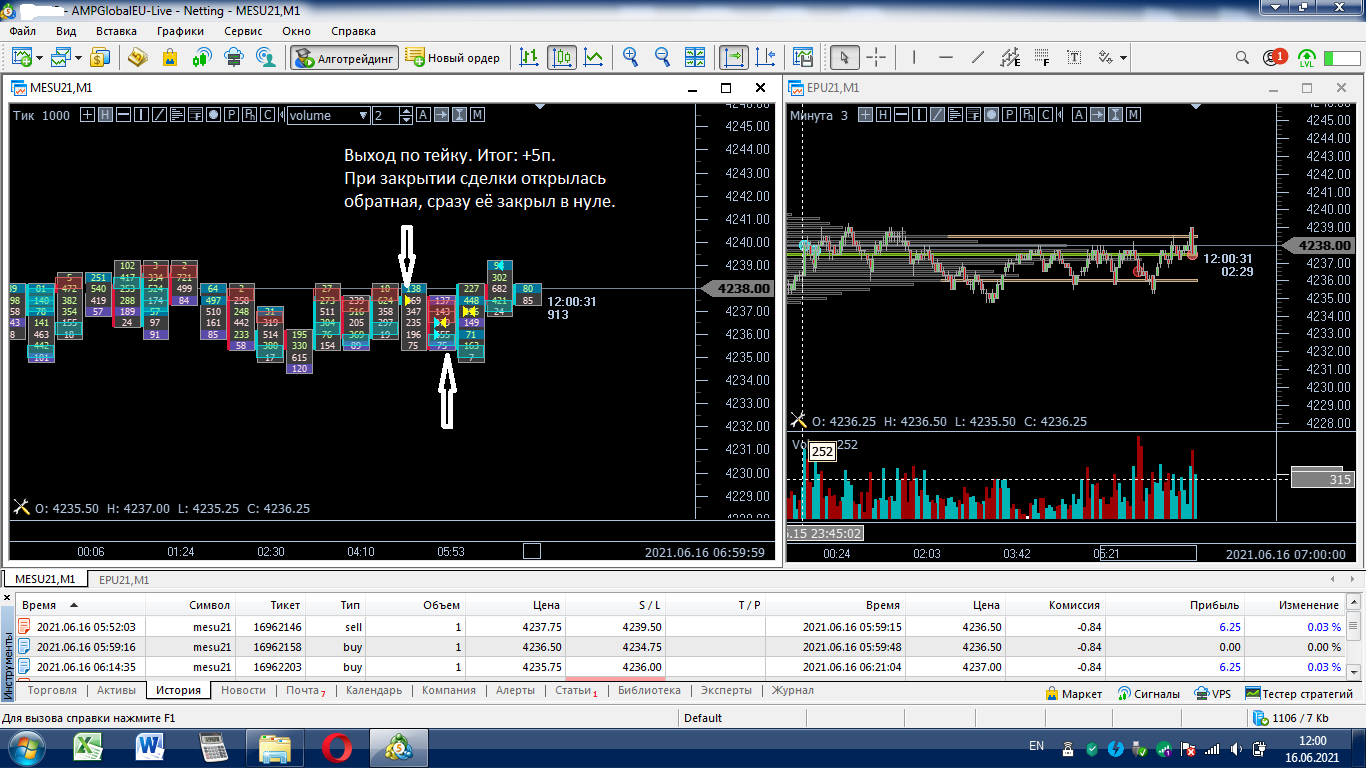Open Сигналы link in toolbox footer
Viewport: 1366px width, 768px height.
coord(1149,693)
